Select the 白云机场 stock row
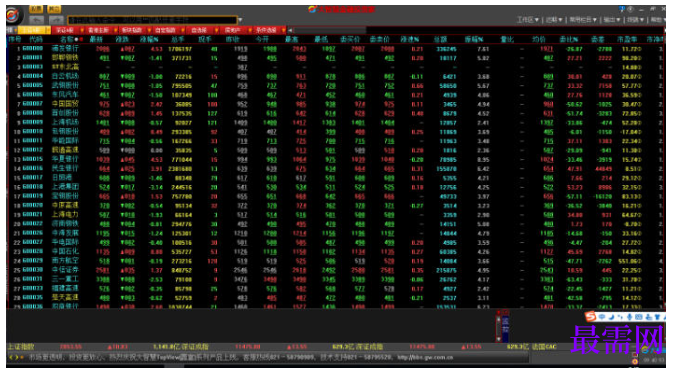 point(336,77)
